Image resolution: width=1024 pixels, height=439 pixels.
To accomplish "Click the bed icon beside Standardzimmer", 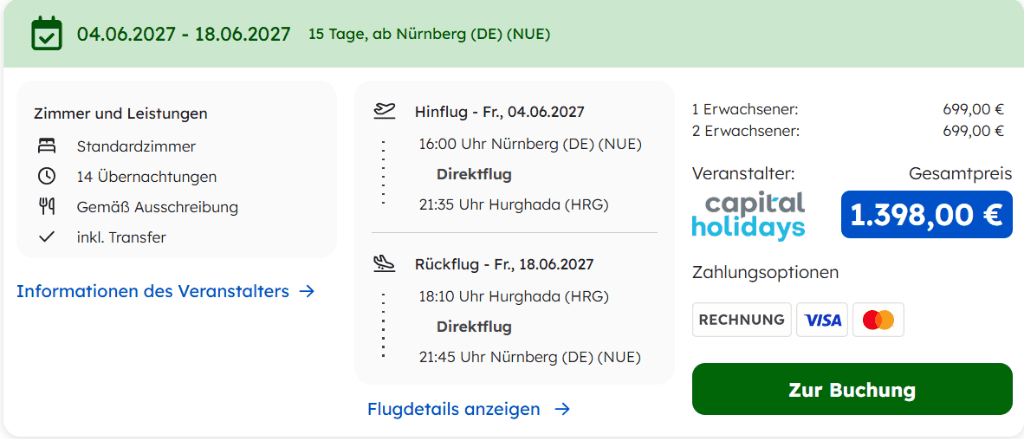I will [47, 146].
